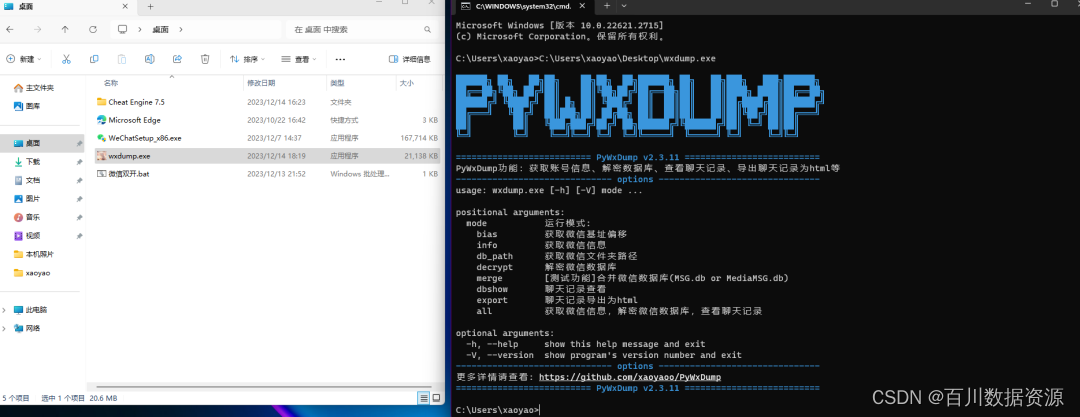Click the monitor icon in address bar
Screen dimensions: 1080x417
coord(123,30)
